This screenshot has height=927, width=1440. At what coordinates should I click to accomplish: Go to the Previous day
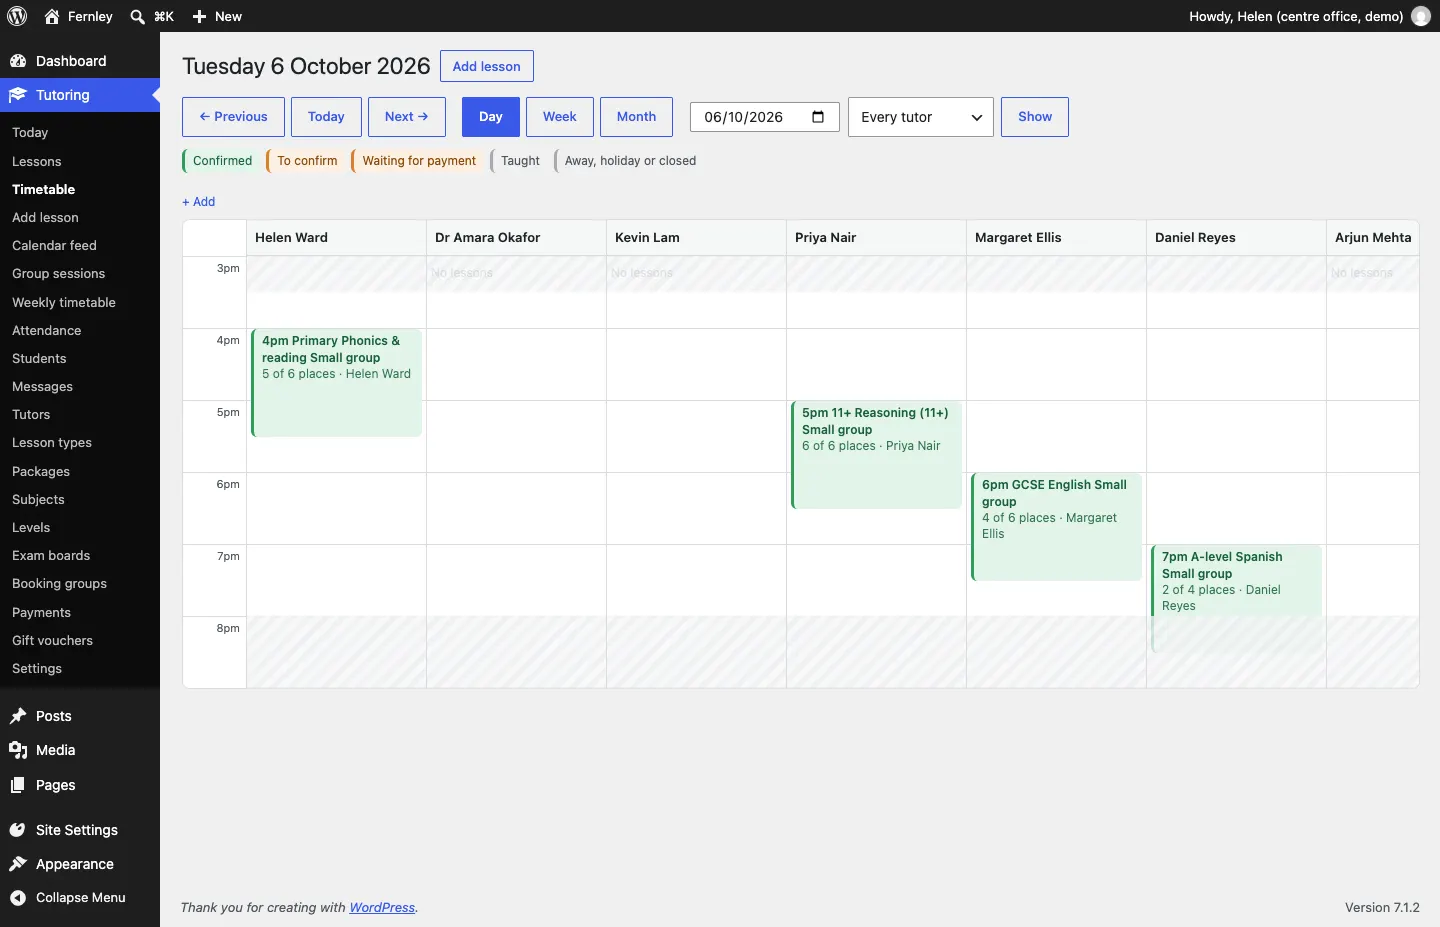click(x=233, y=117)
